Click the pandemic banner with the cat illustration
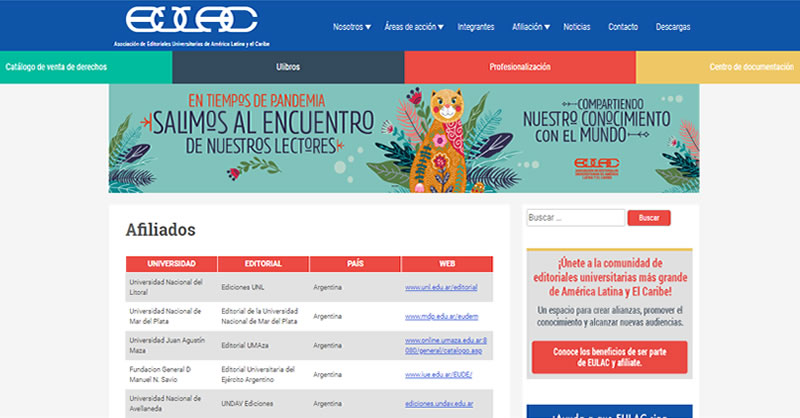800x418 pixels. (x=404, y=138)
